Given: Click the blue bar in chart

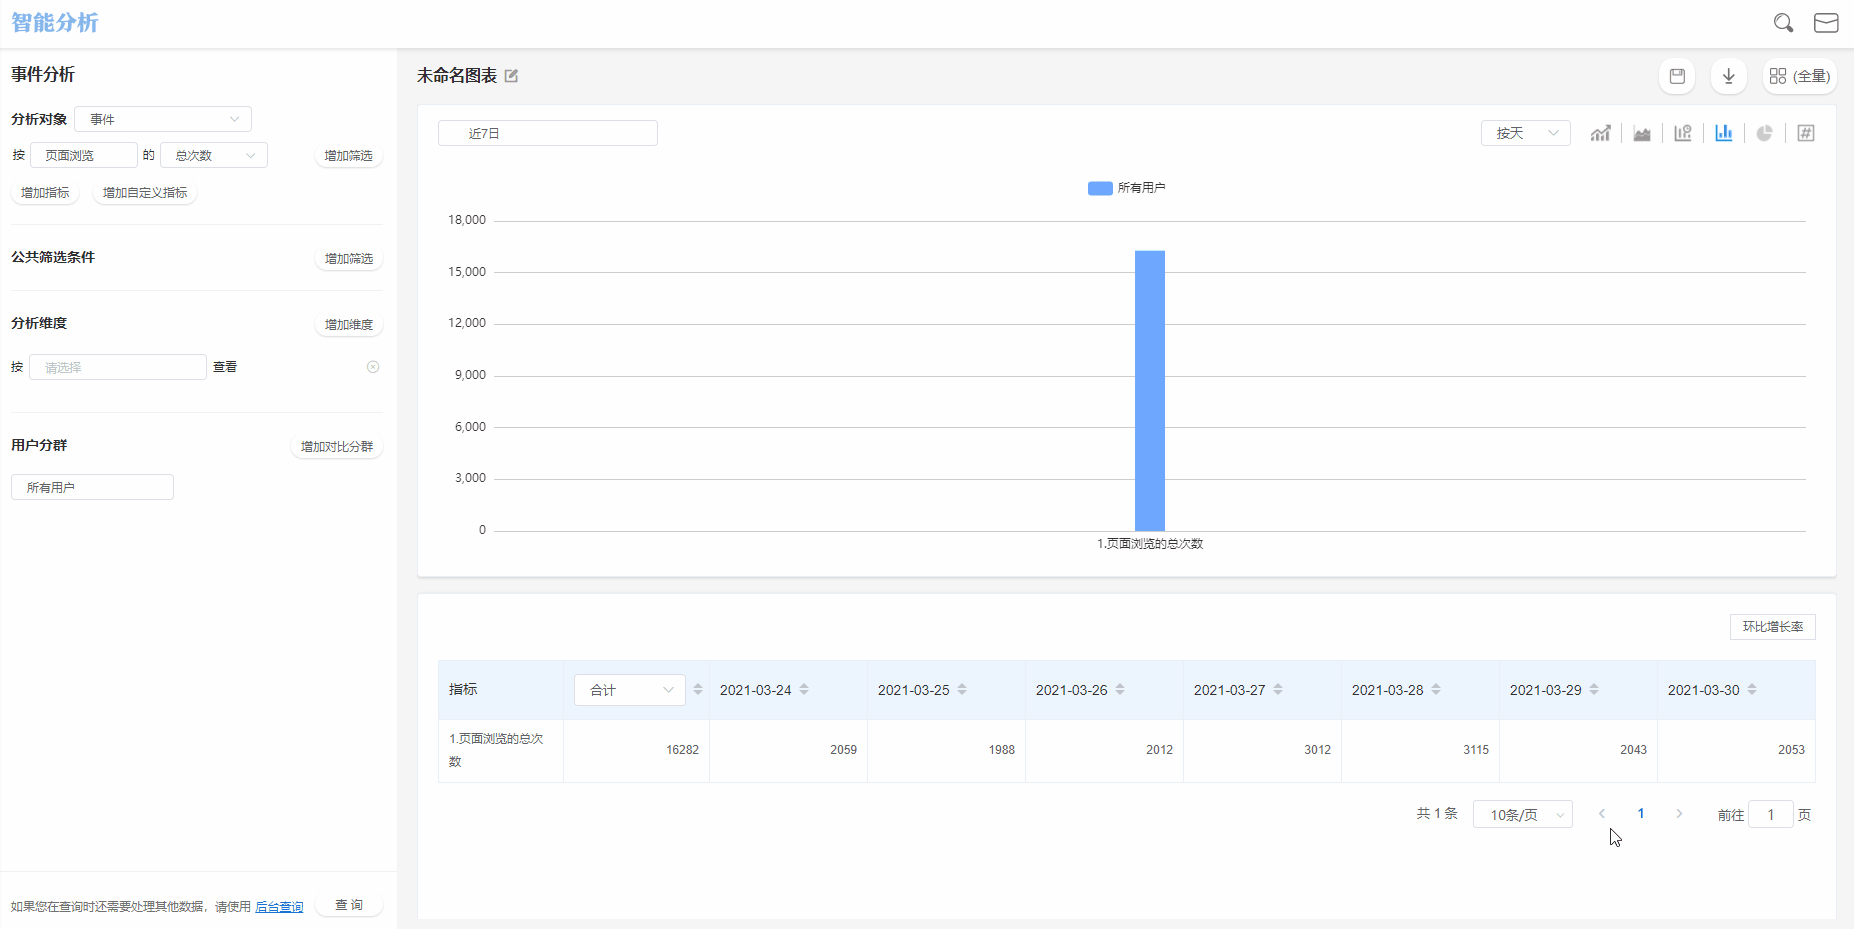Looking at the screenshot, I should point(1150,390).
